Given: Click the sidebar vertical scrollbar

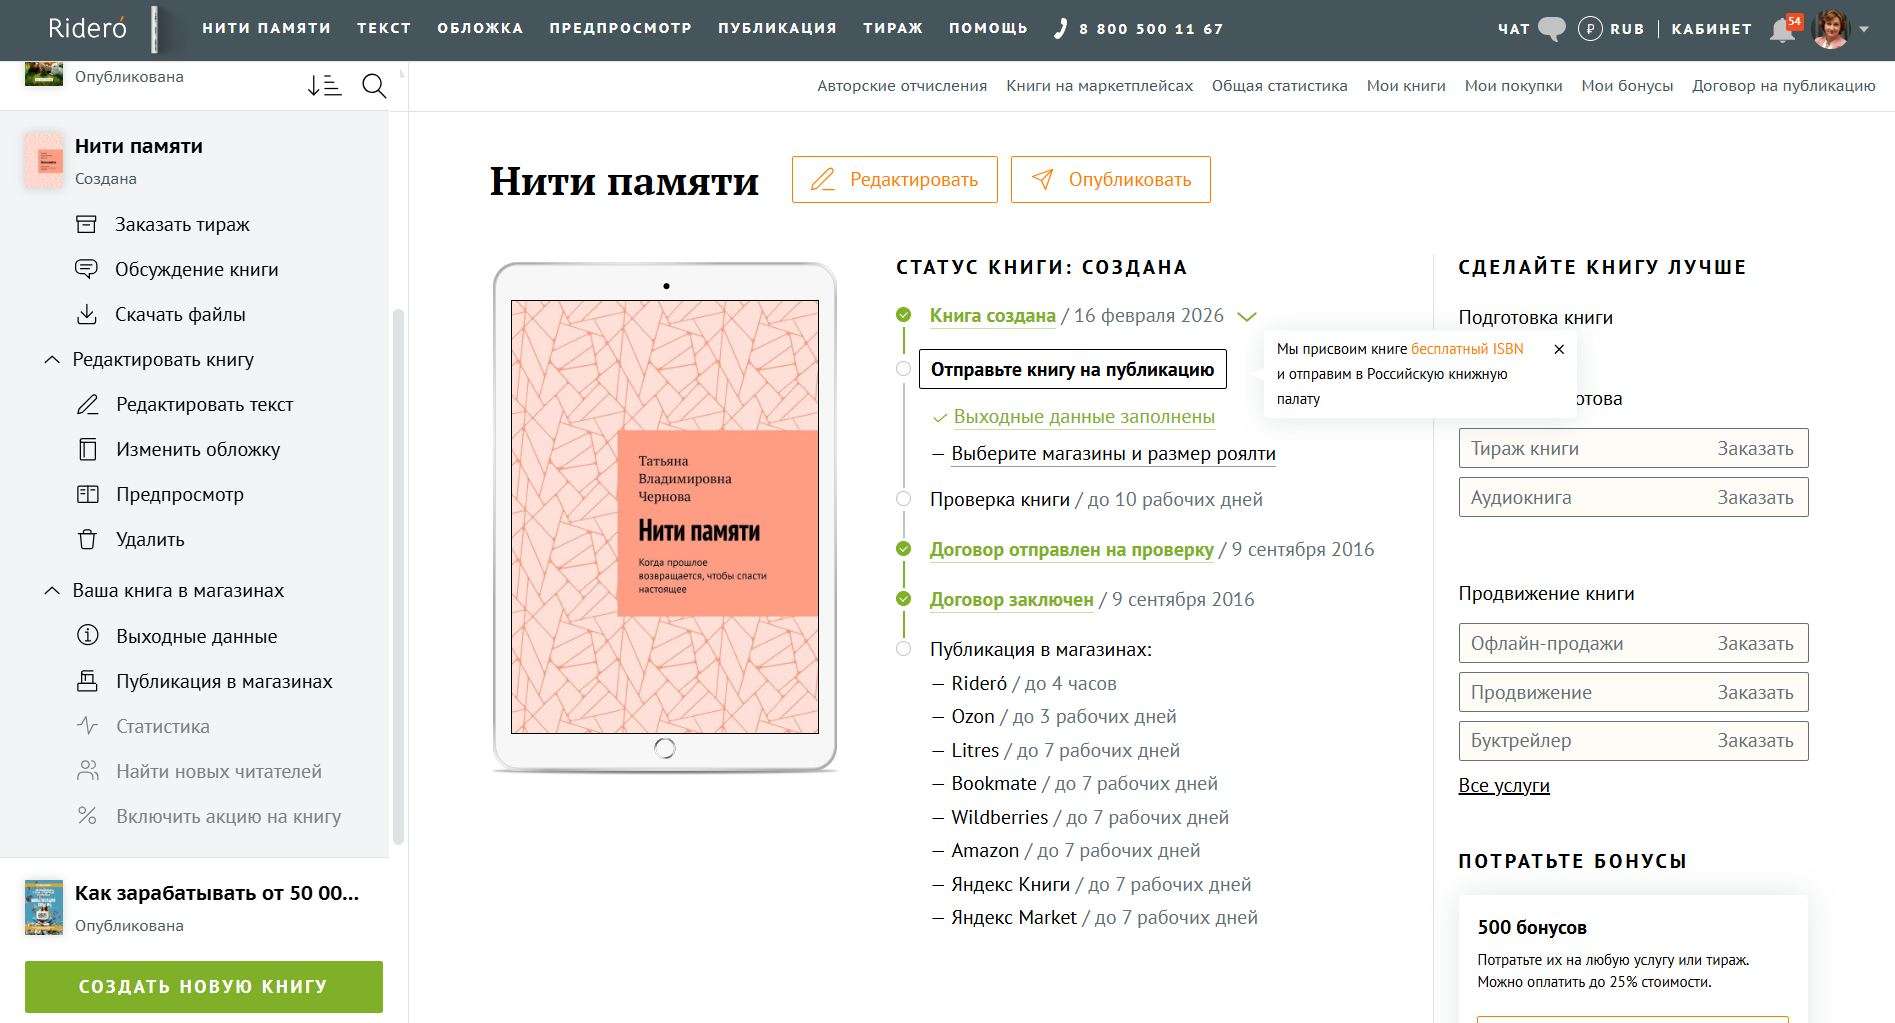Looking at the screenshot, I should 399,577.
